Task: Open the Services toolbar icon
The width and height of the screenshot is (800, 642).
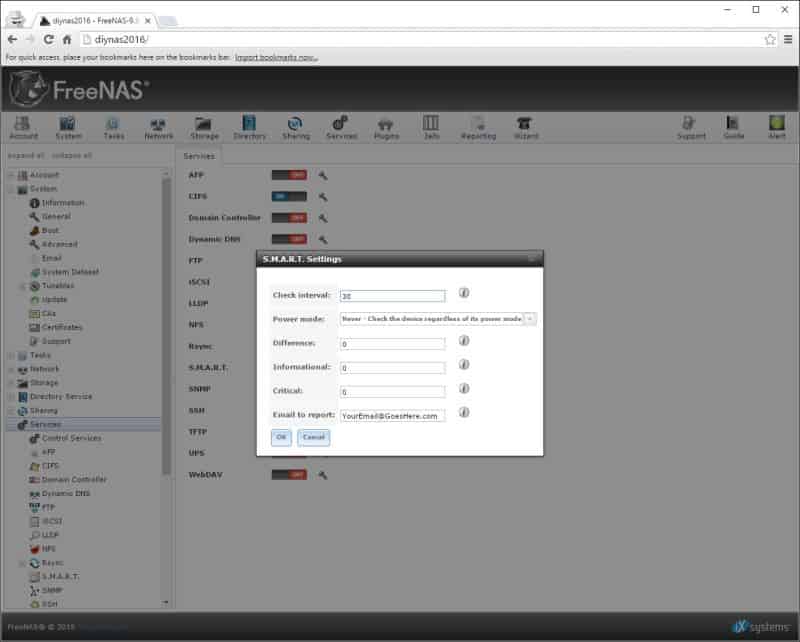Action: pyautogui.click(x=341, y=127)
